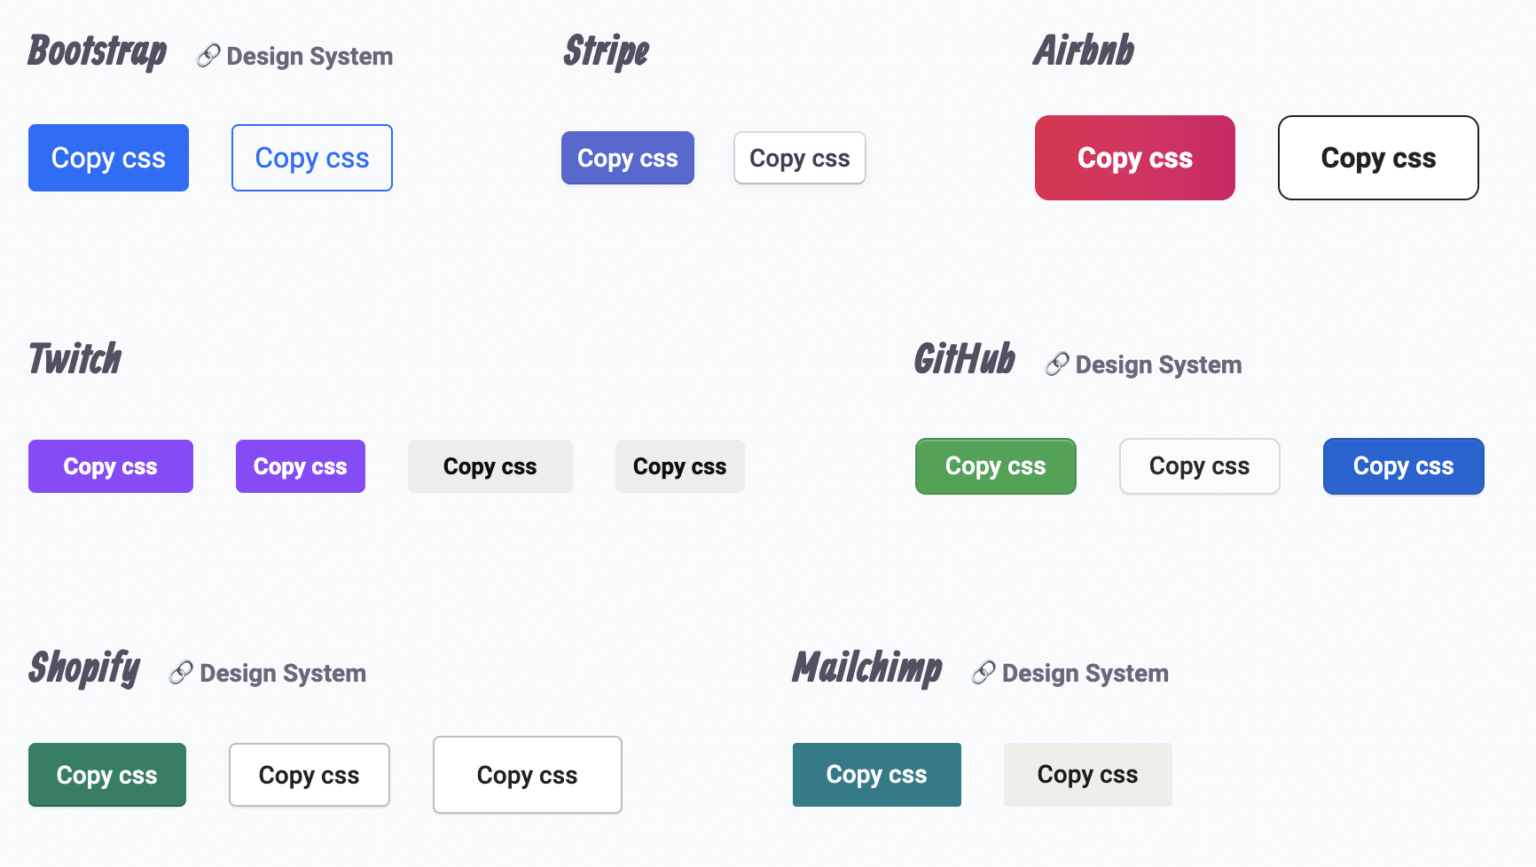Open the Mailchimp Design System link
Viewport: 1536px width, 867px height.
click(x=1085, y=673)
